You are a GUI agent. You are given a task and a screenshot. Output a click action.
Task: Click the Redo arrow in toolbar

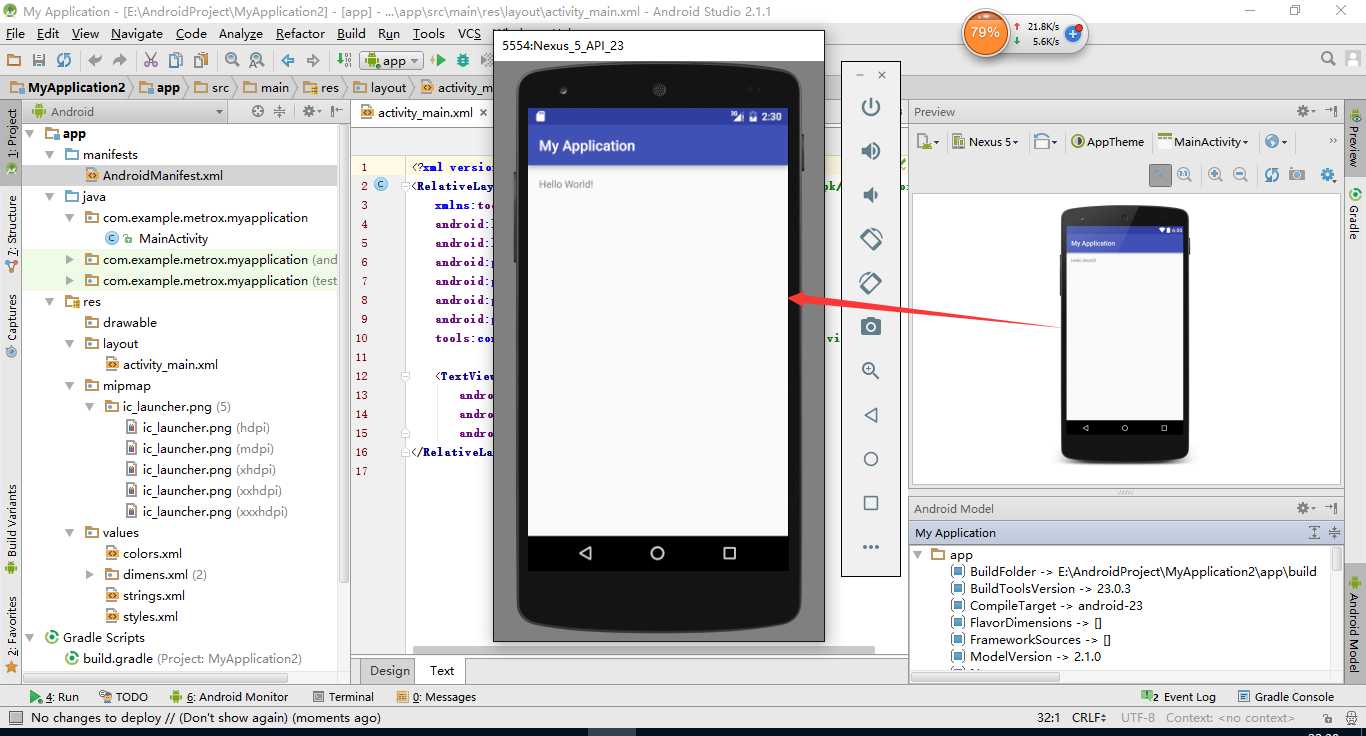point(120,60)
